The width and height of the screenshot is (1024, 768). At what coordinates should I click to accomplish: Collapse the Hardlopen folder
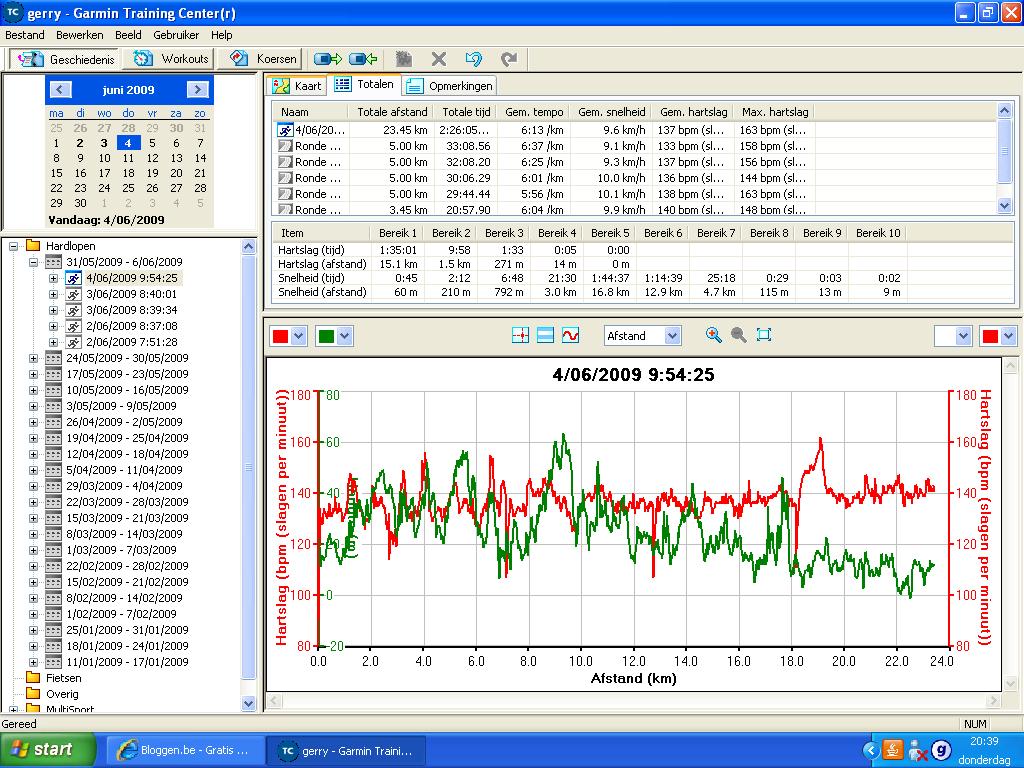pos(13,246)
